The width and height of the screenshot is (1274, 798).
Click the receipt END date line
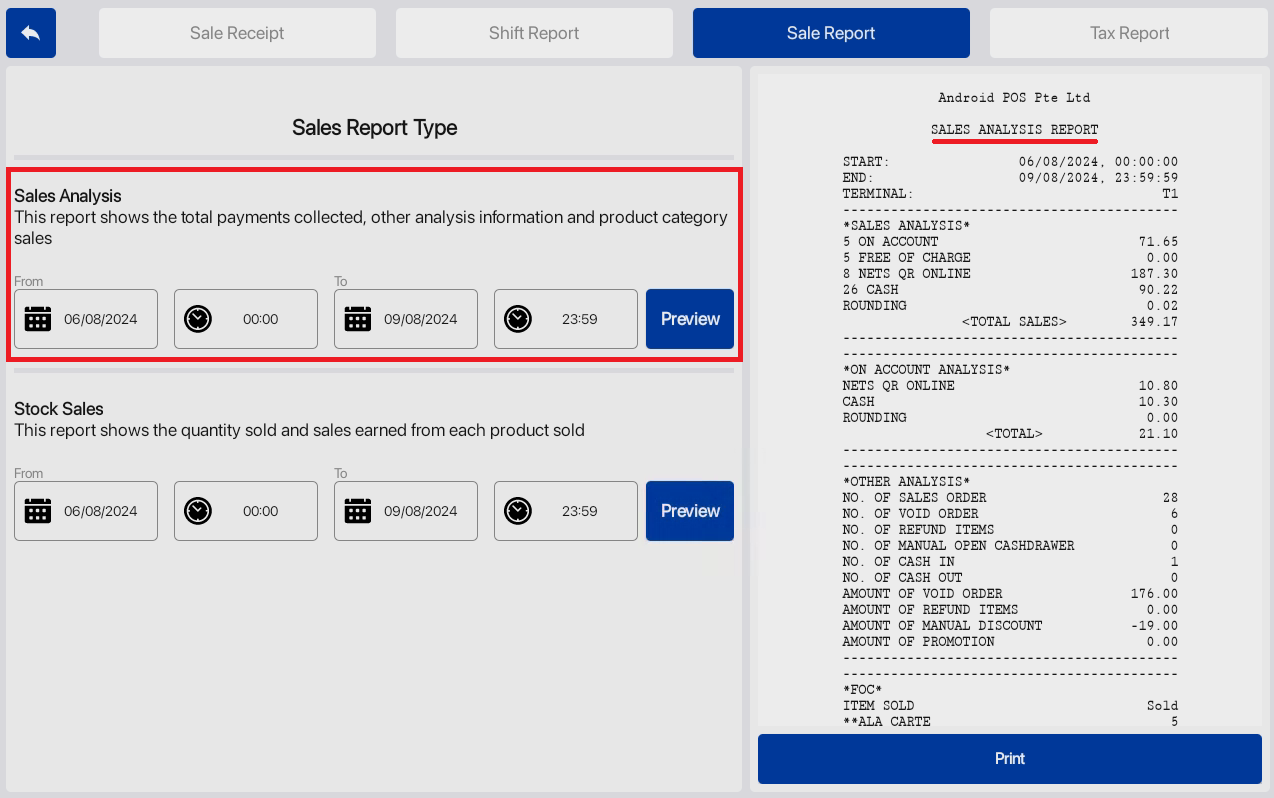(x=1010, y=178)
